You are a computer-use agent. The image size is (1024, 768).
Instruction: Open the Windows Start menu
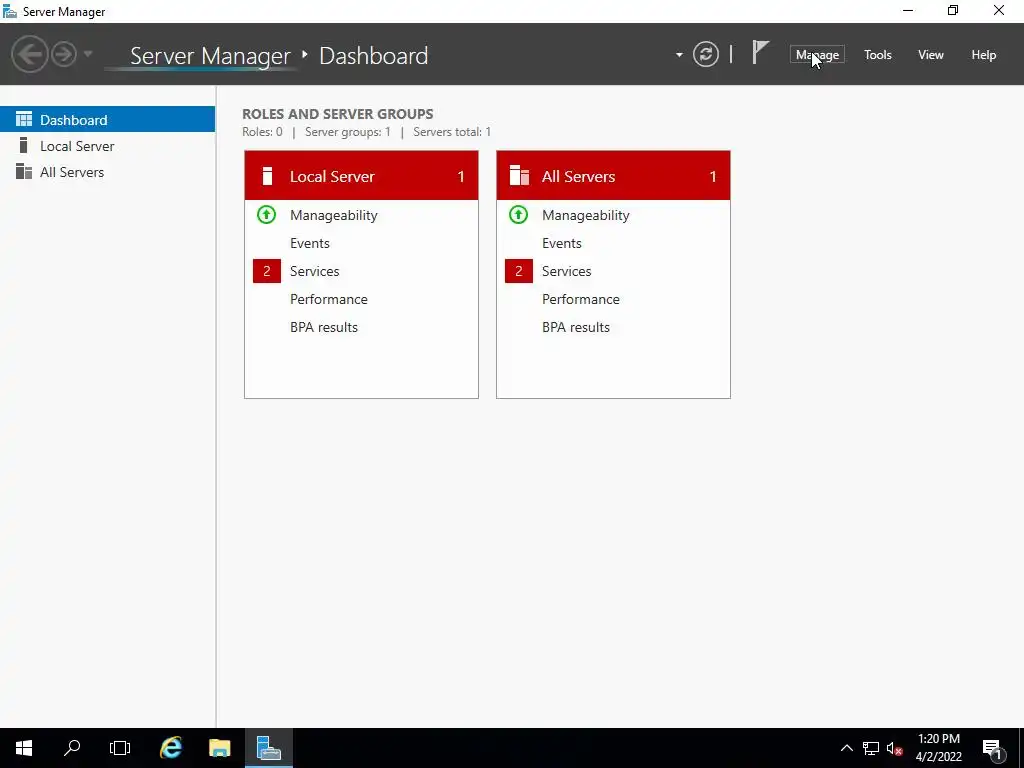24,748
